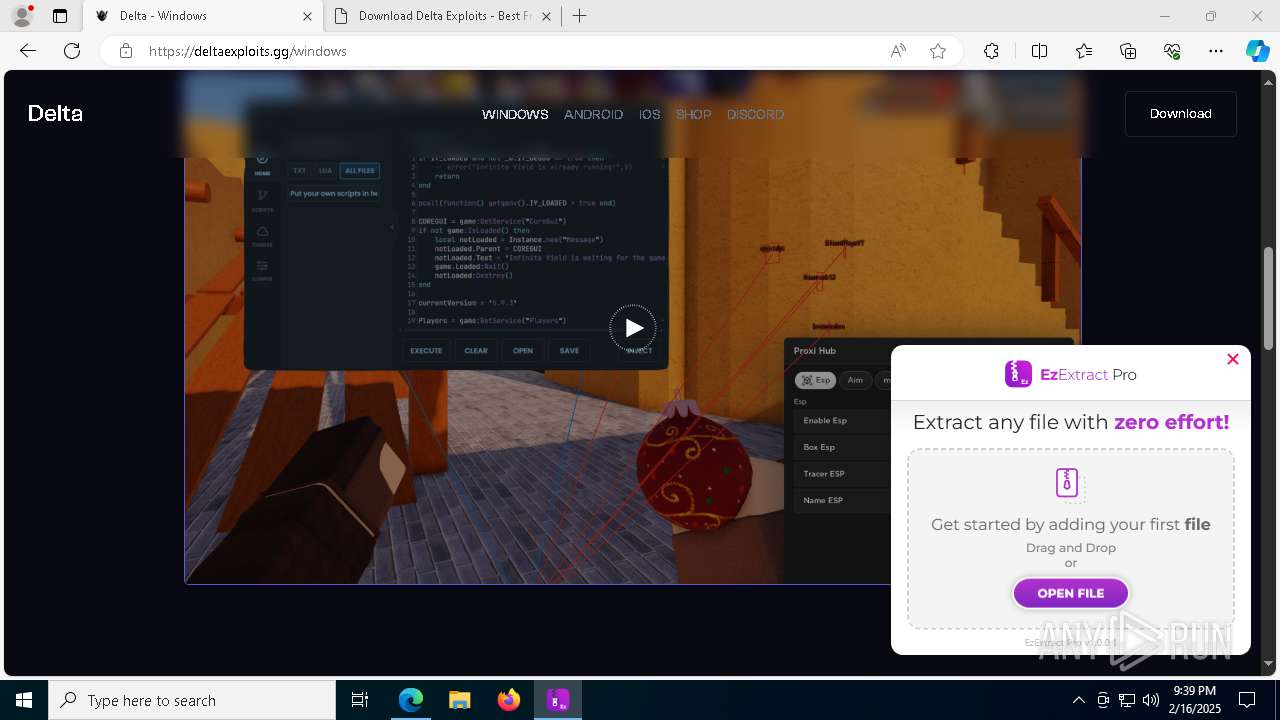Open Task View from the taskbar
The image size is (1280, 720).
360,700
